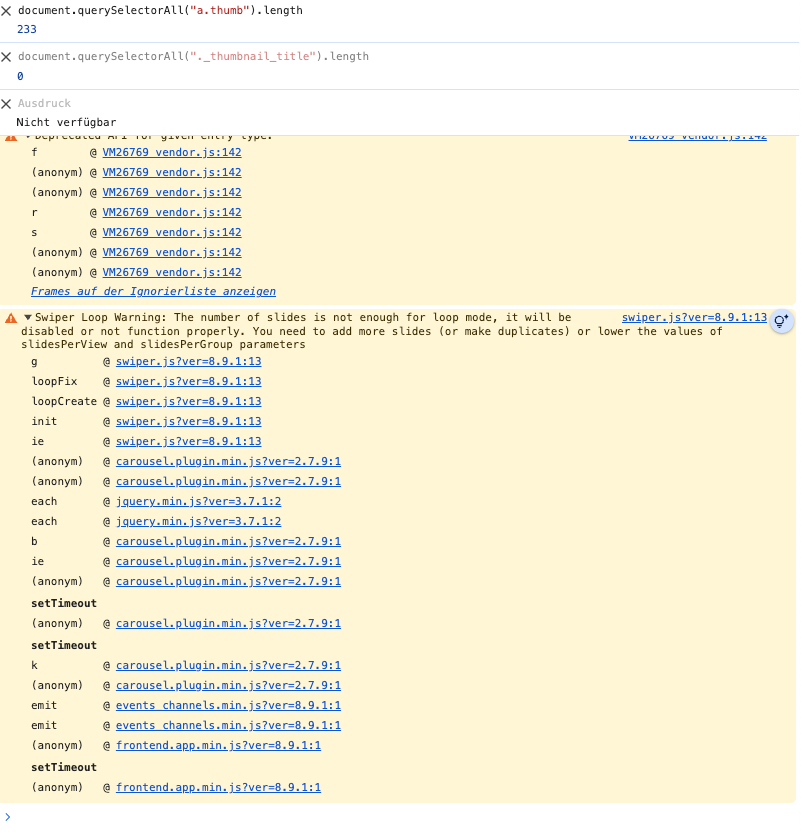
Task: Collapse the Deprecated API warning entry
Action: pyautogui.click(x=28, y=136)
